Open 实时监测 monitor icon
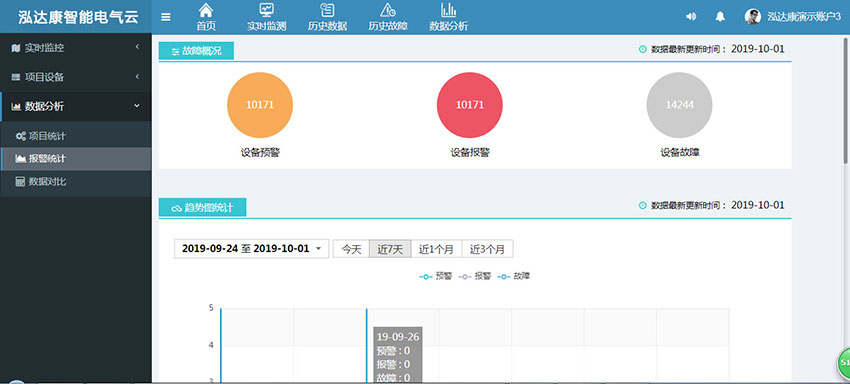 [267, 10]
